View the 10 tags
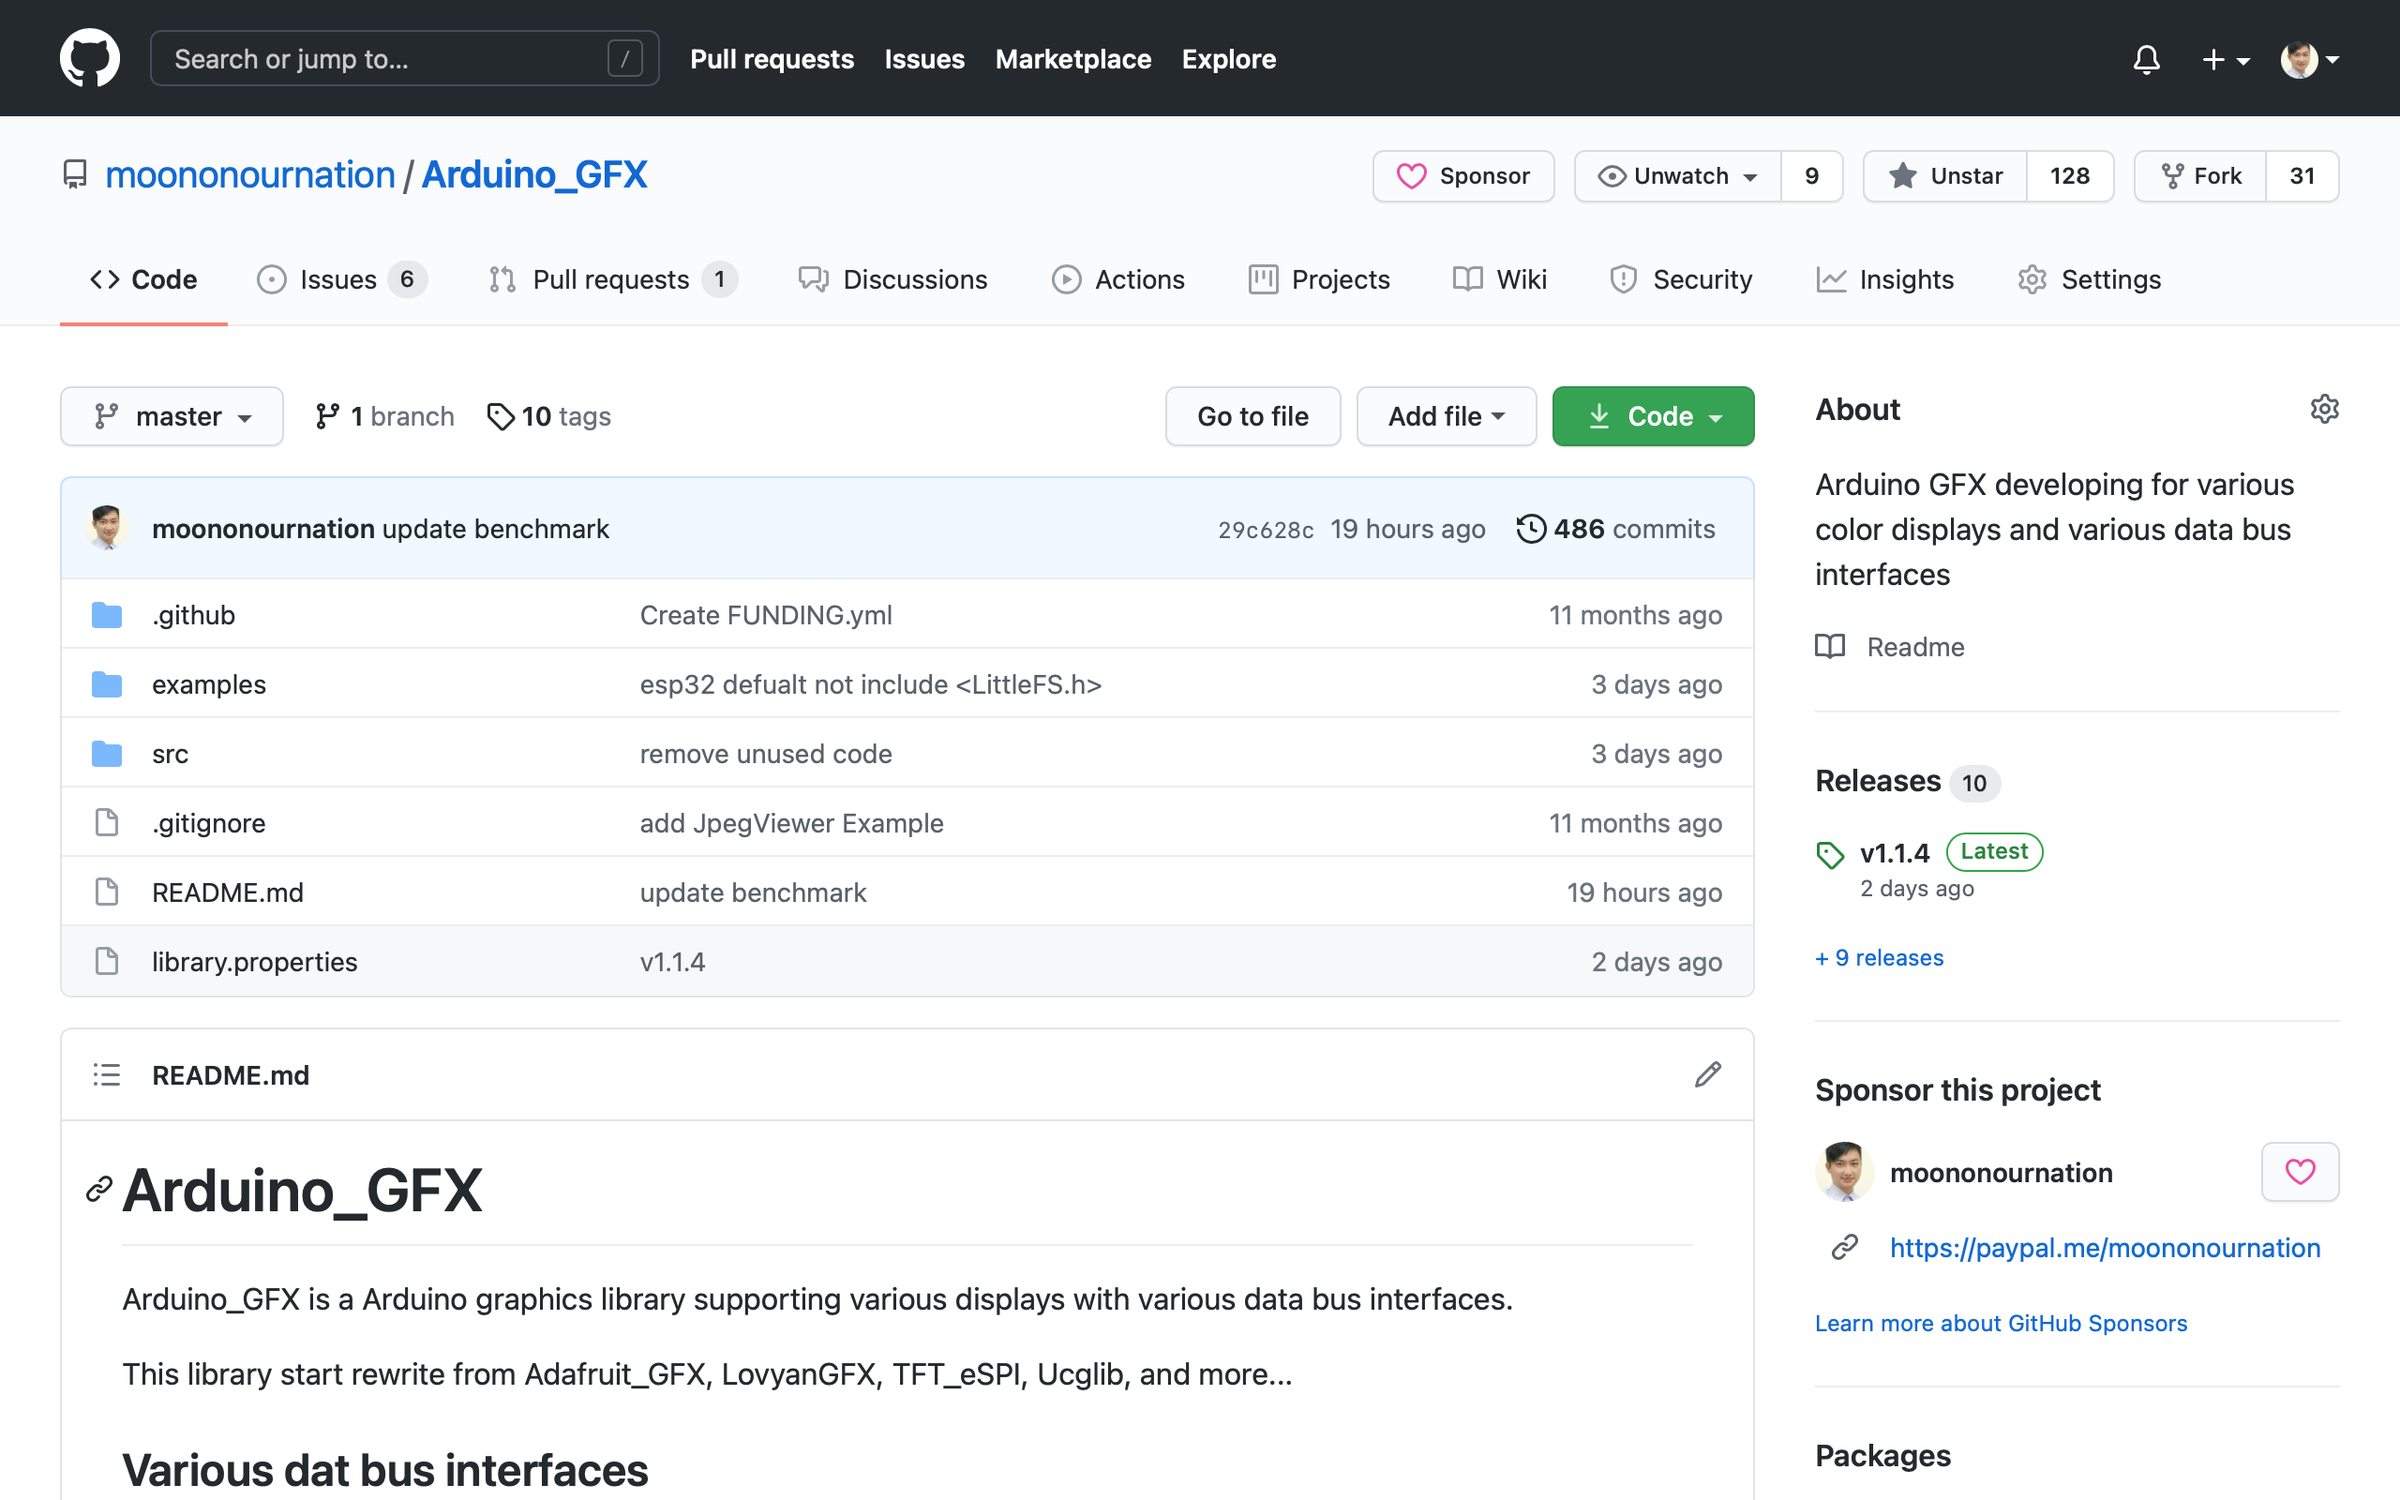The image size is (2400, 1500). click(x=549, y=416)
